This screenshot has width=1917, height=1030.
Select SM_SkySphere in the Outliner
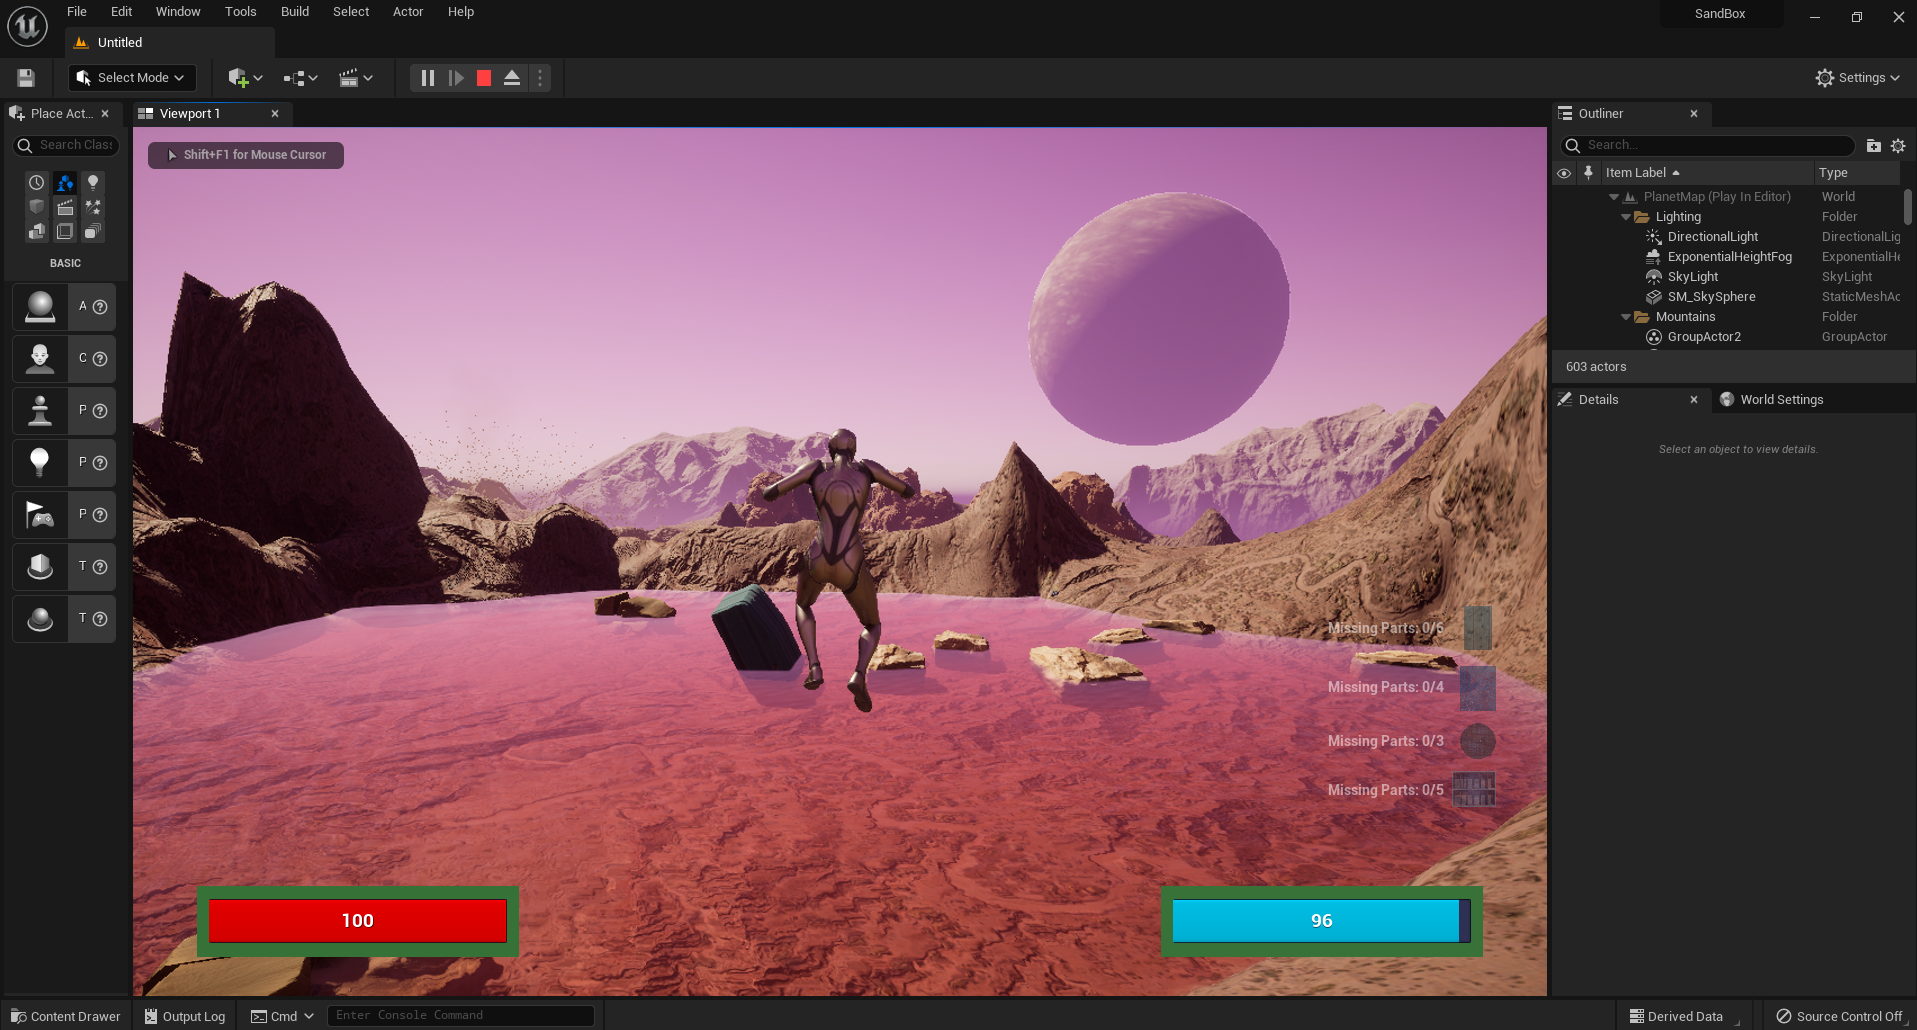(x=1711, y=297)
